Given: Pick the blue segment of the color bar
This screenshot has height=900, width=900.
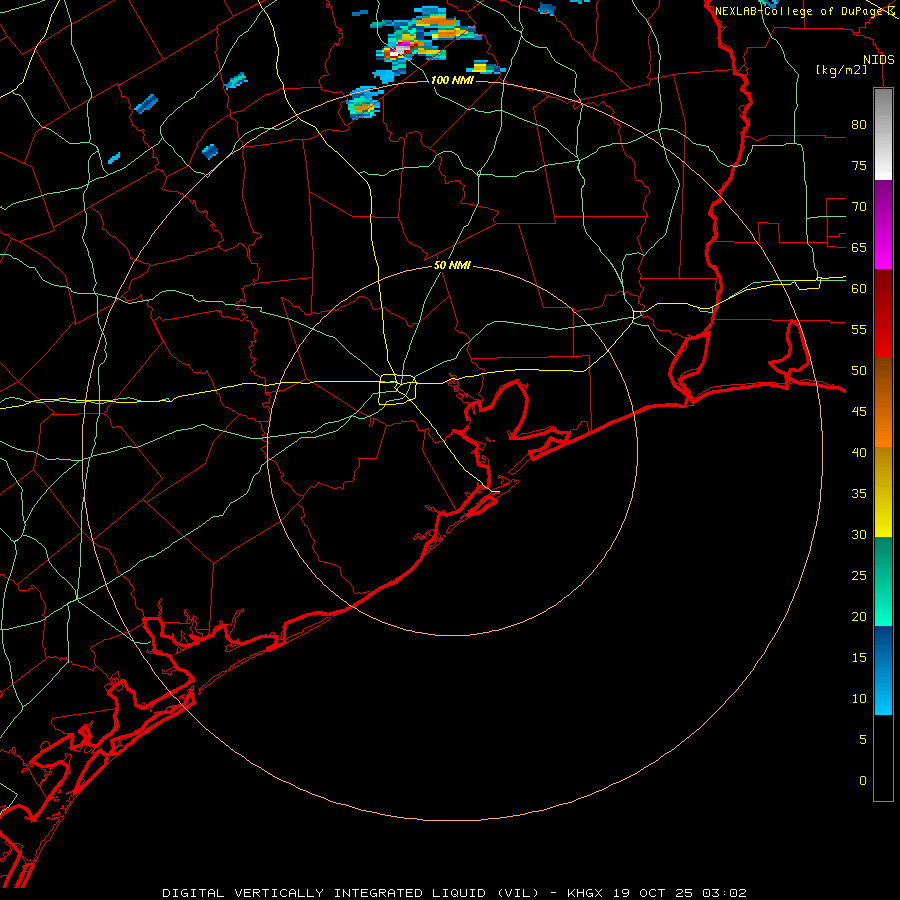Looking at the screenshot, I should (x=883, y=670).
